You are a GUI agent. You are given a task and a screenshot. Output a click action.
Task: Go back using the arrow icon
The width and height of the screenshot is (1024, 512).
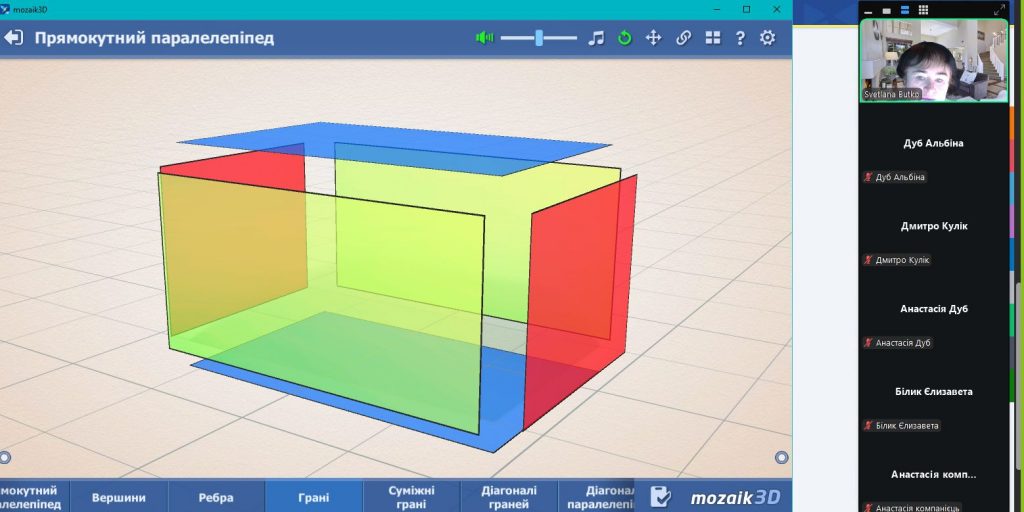[13, 38]
